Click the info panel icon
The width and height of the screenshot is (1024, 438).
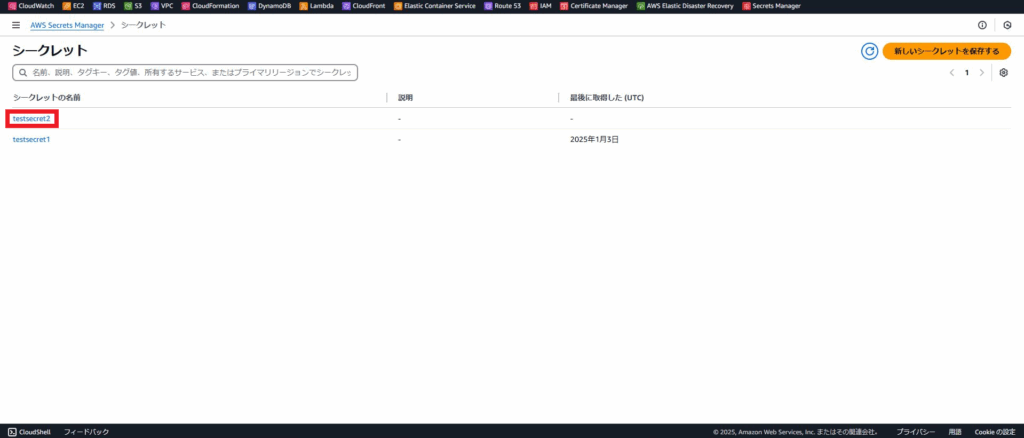982,25
